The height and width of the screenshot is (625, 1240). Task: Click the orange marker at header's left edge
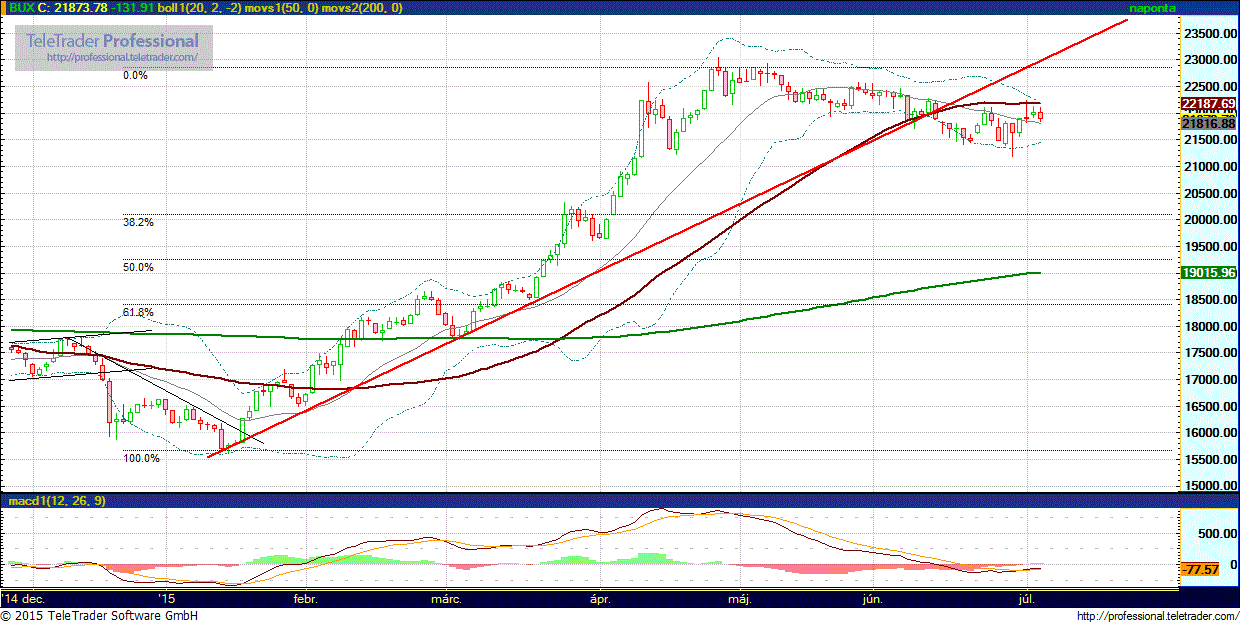4,8
